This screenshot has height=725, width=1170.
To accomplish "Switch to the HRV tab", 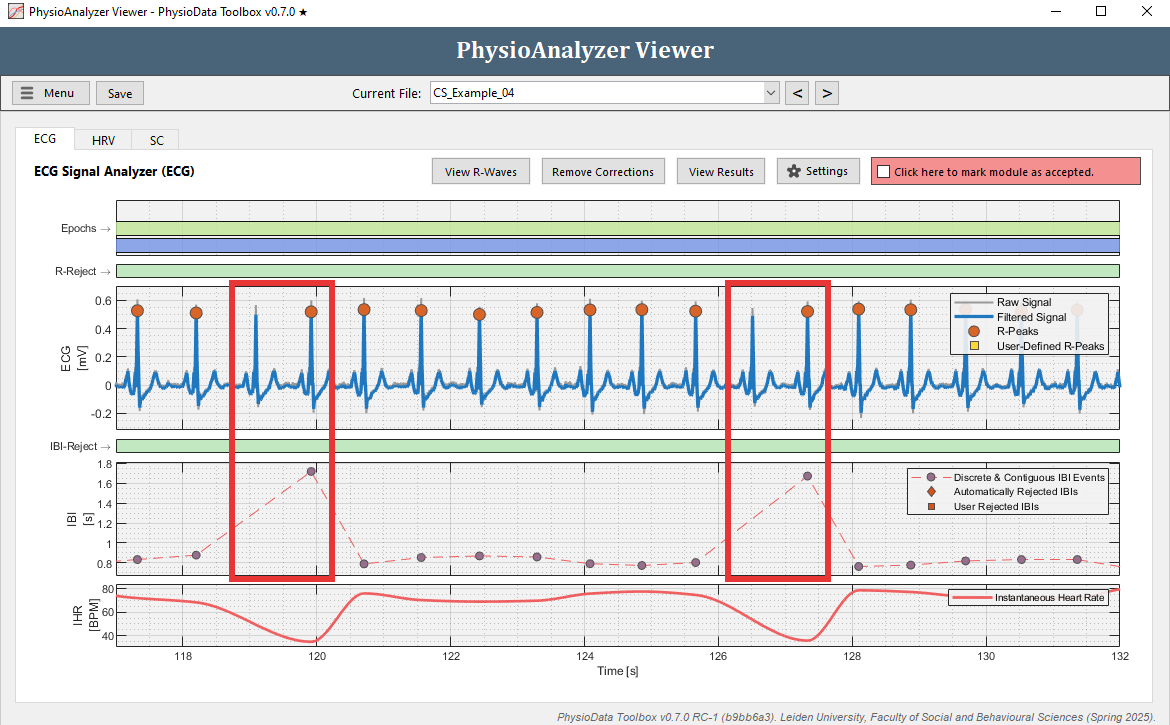I will (x=103, y=140).
